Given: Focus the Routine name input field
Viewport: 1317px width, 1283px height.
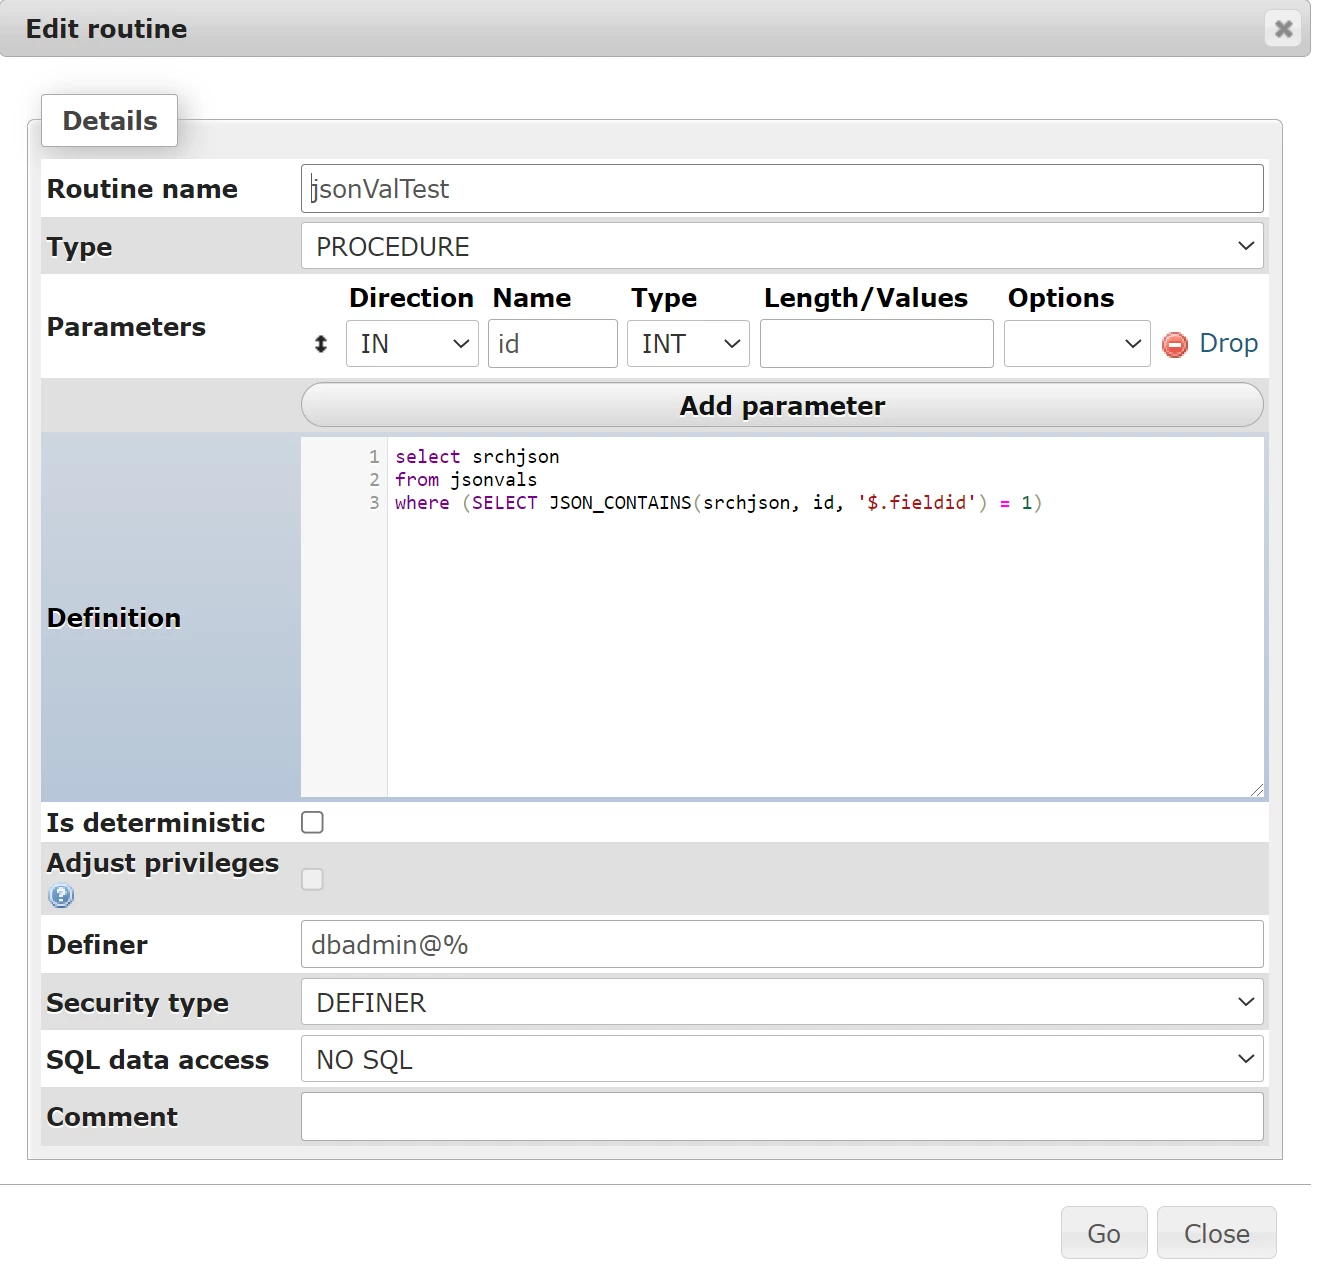Looking at the screenshot, I should 782,189.
